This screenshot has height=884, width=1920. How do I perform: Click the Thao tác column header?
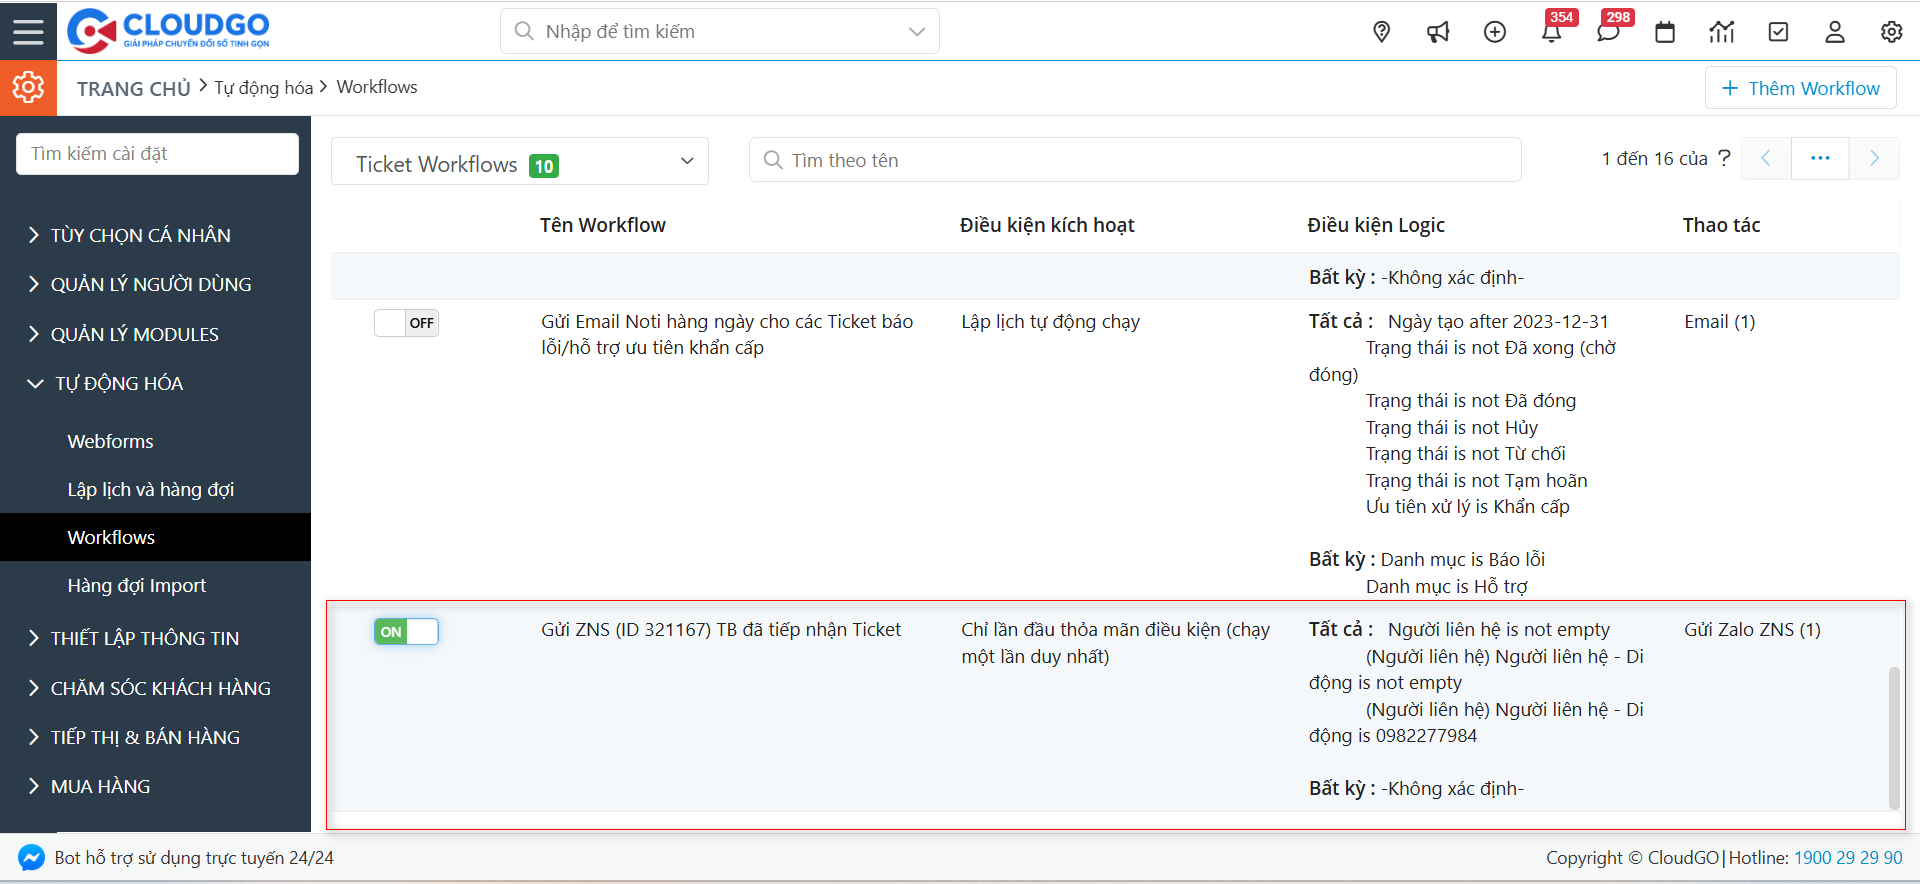(x=1721, y=225)
